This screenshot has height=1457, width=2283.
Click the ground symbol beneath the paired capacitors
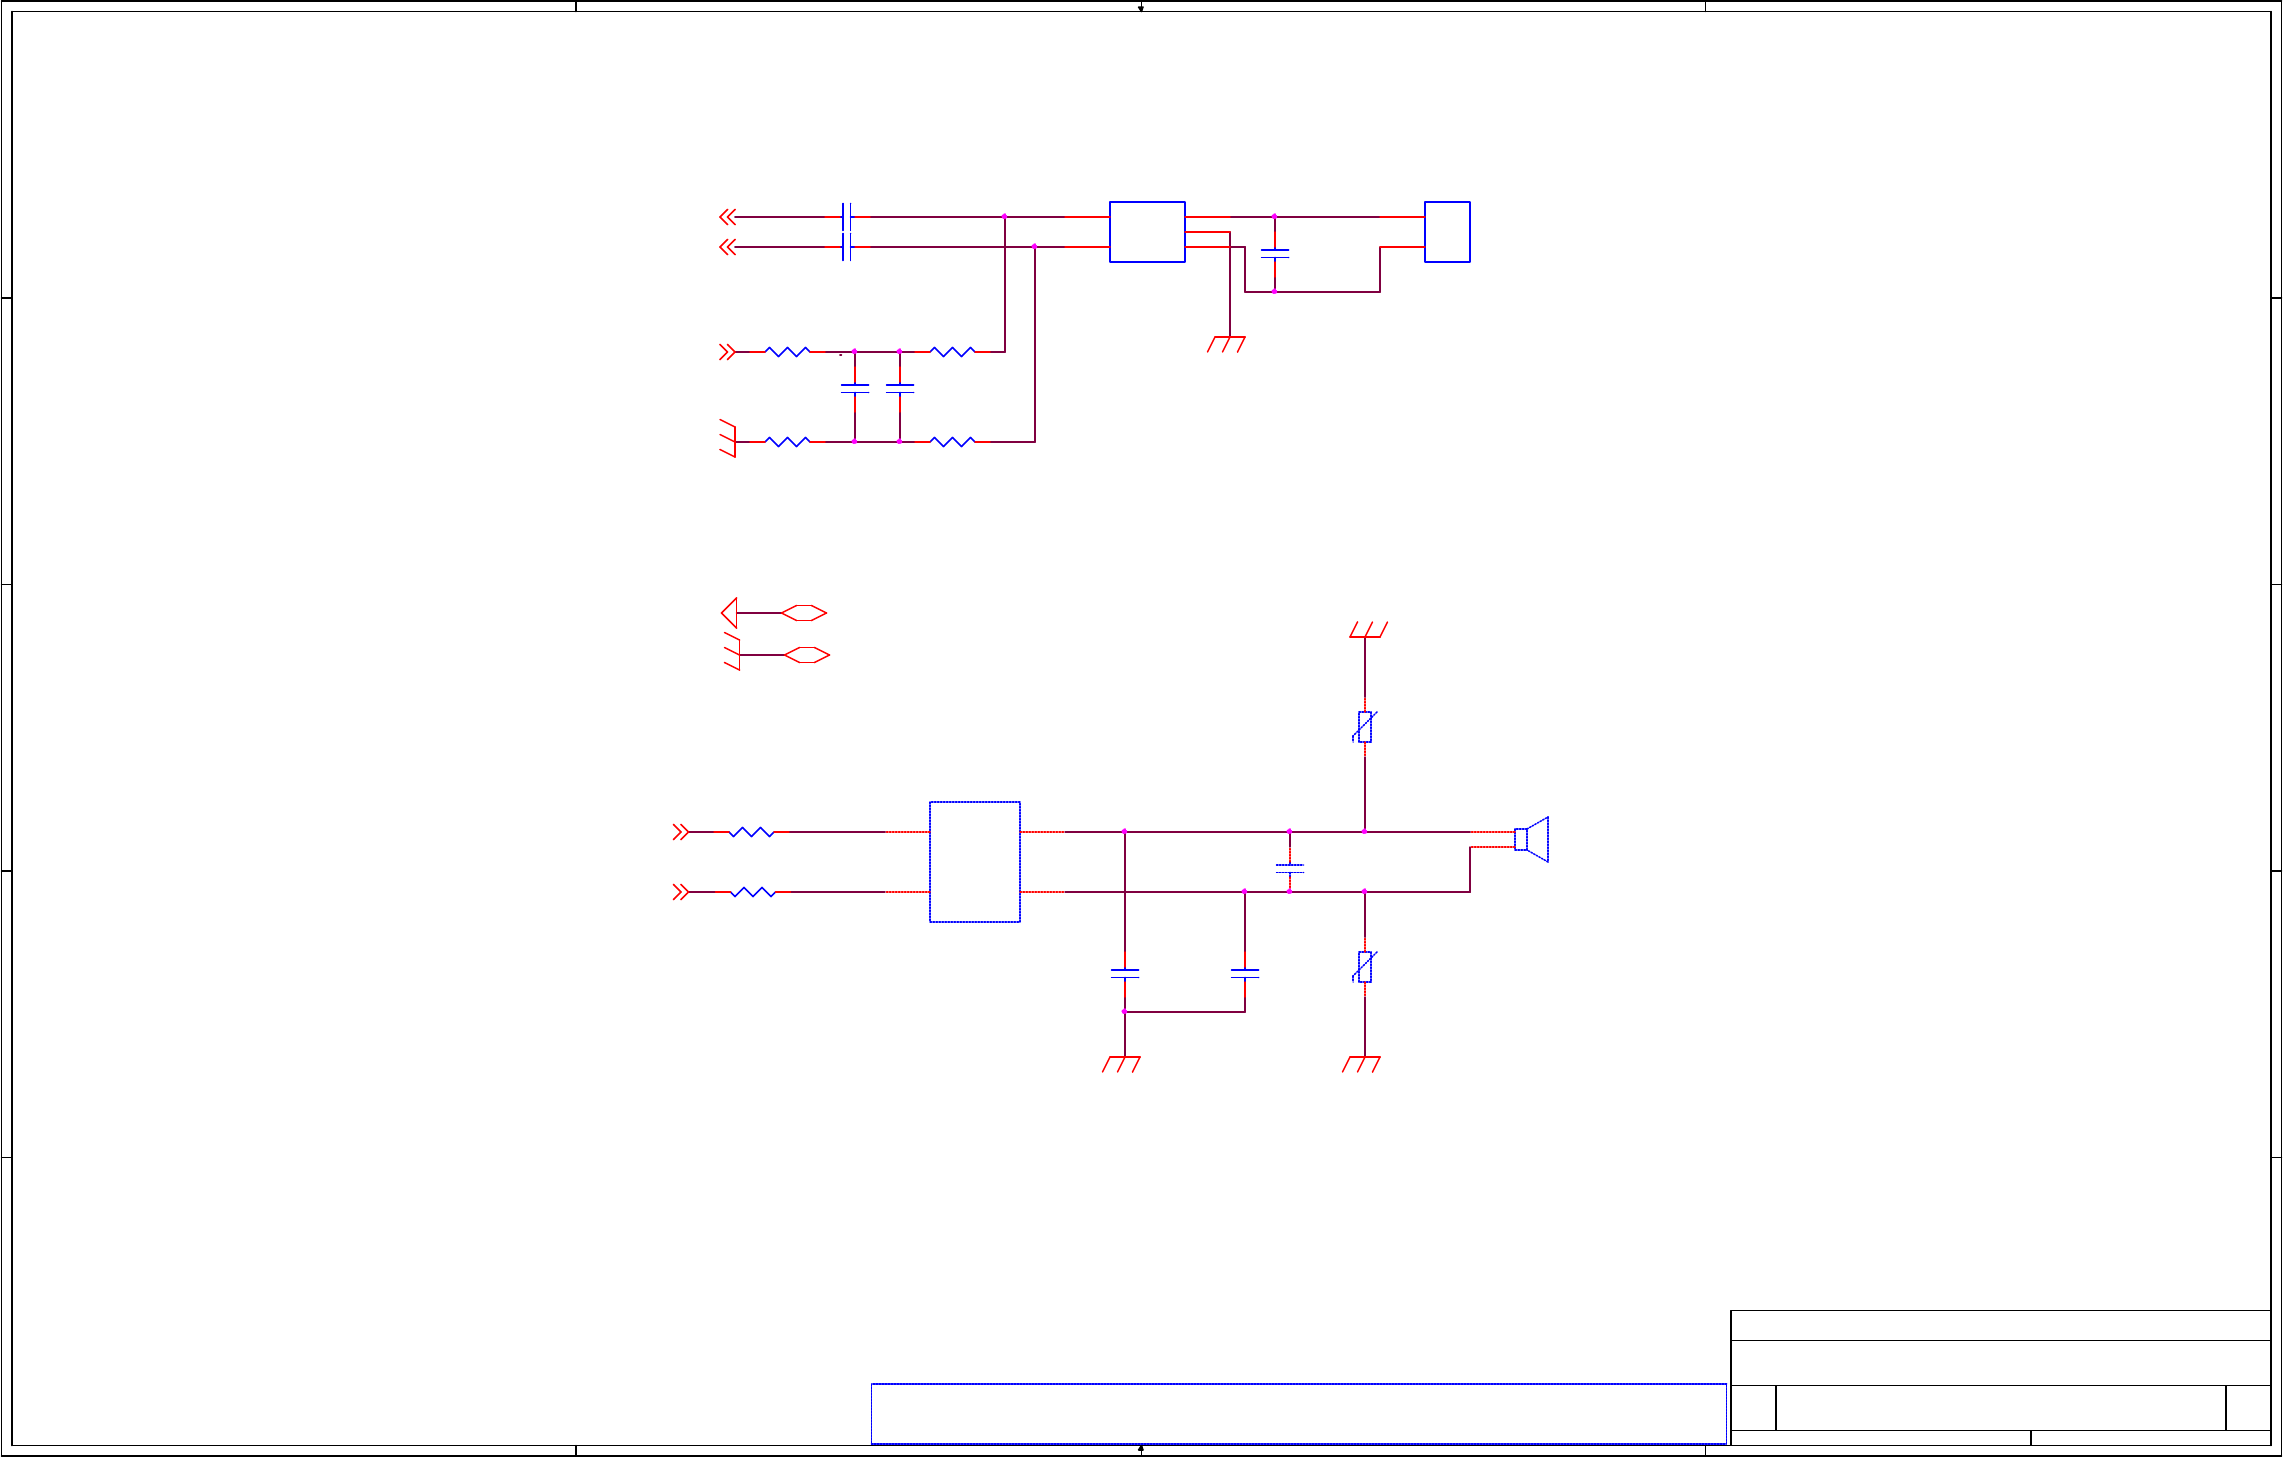[1122, 1064]
